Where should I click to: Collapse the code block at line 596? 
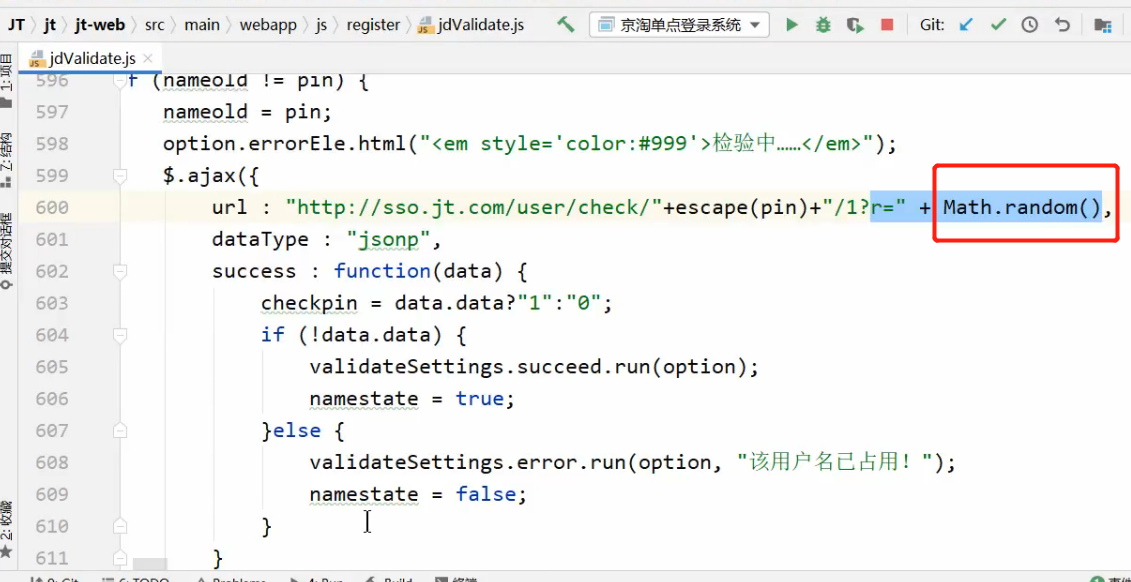[x=120, y=81]
